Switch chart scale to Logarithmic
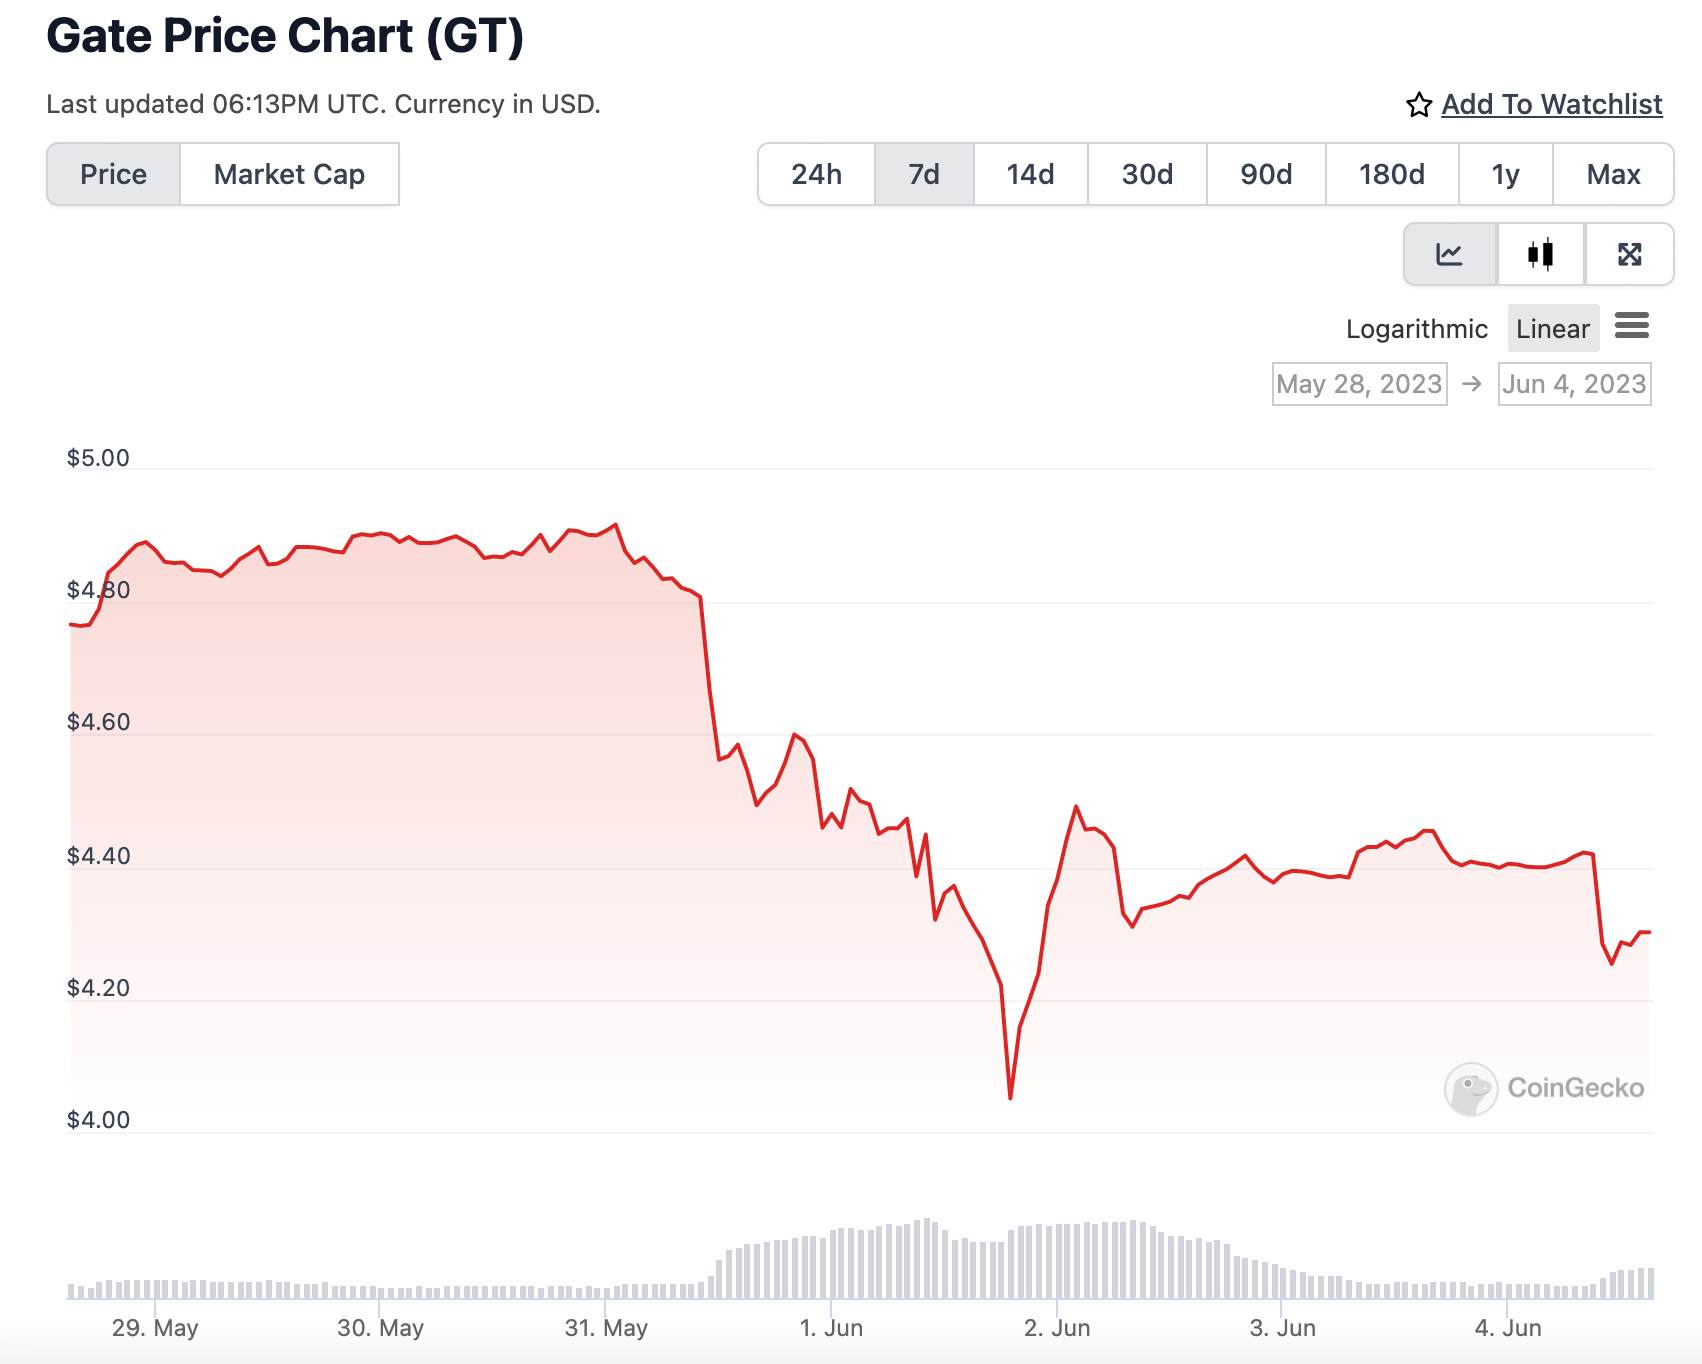The width and height of the screenshot is (1702, 1364). [1417, 328]
